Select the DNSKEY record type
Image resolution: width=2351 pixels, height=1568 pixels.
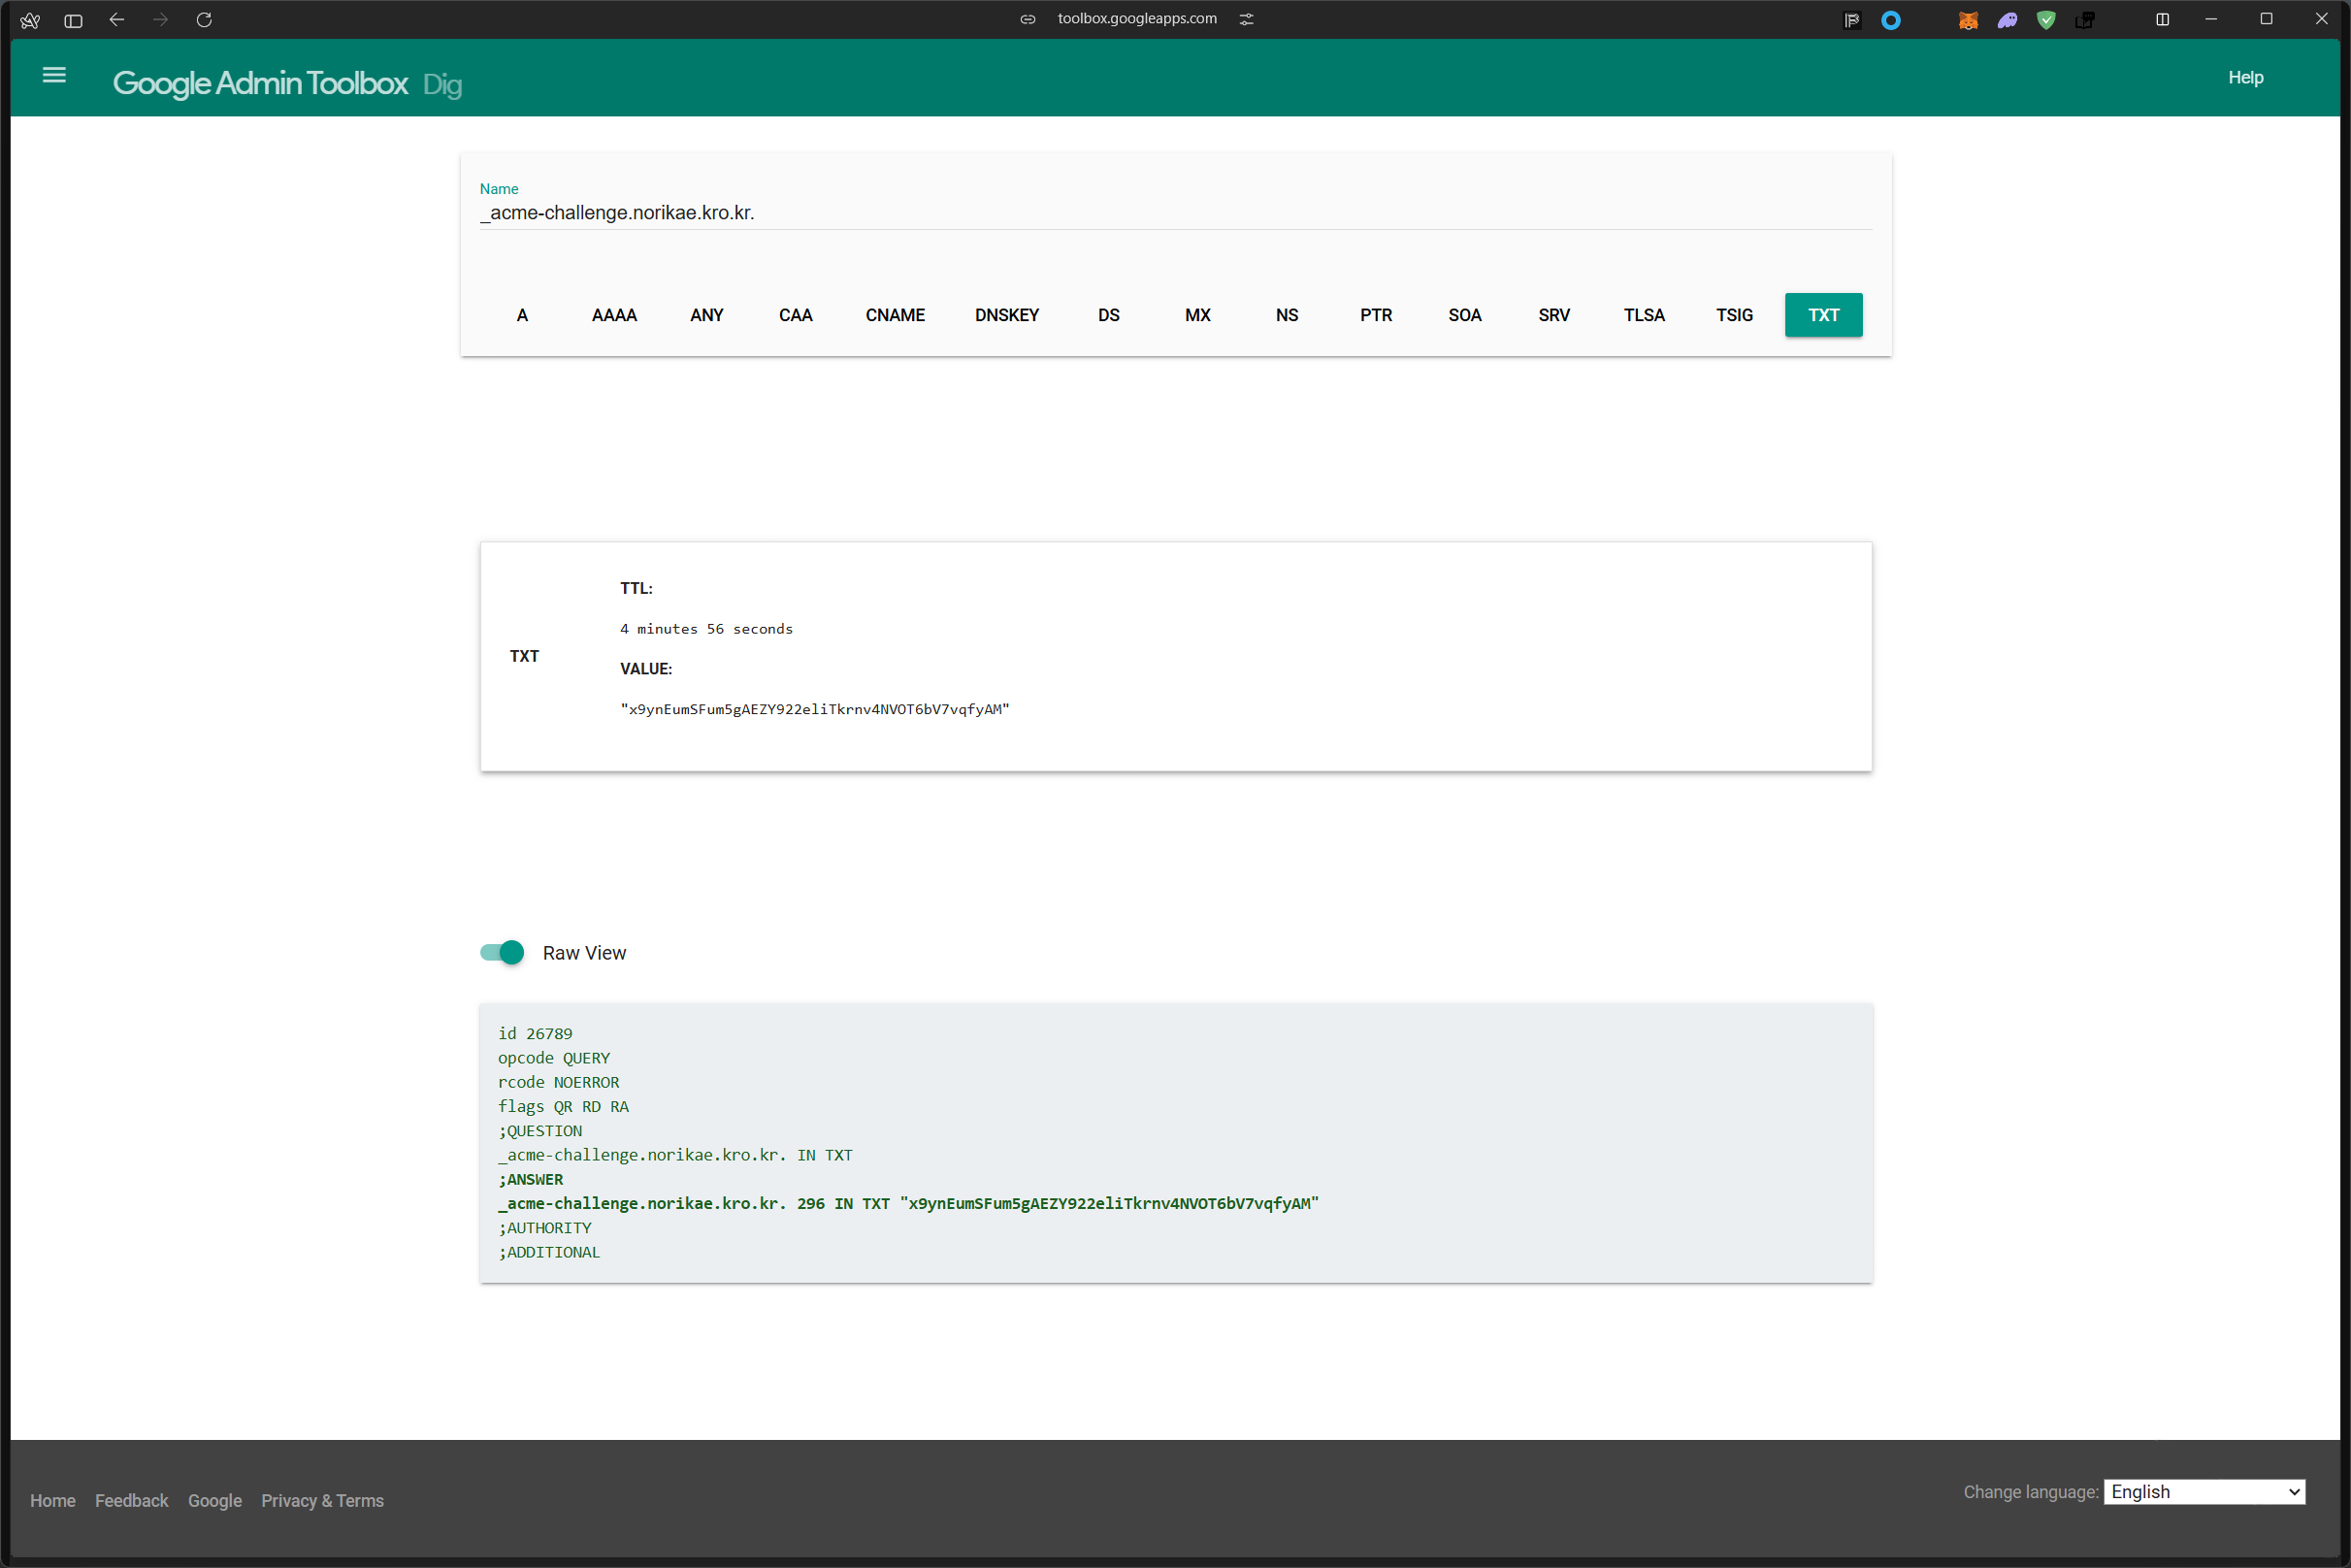[x=1006, y=315]
